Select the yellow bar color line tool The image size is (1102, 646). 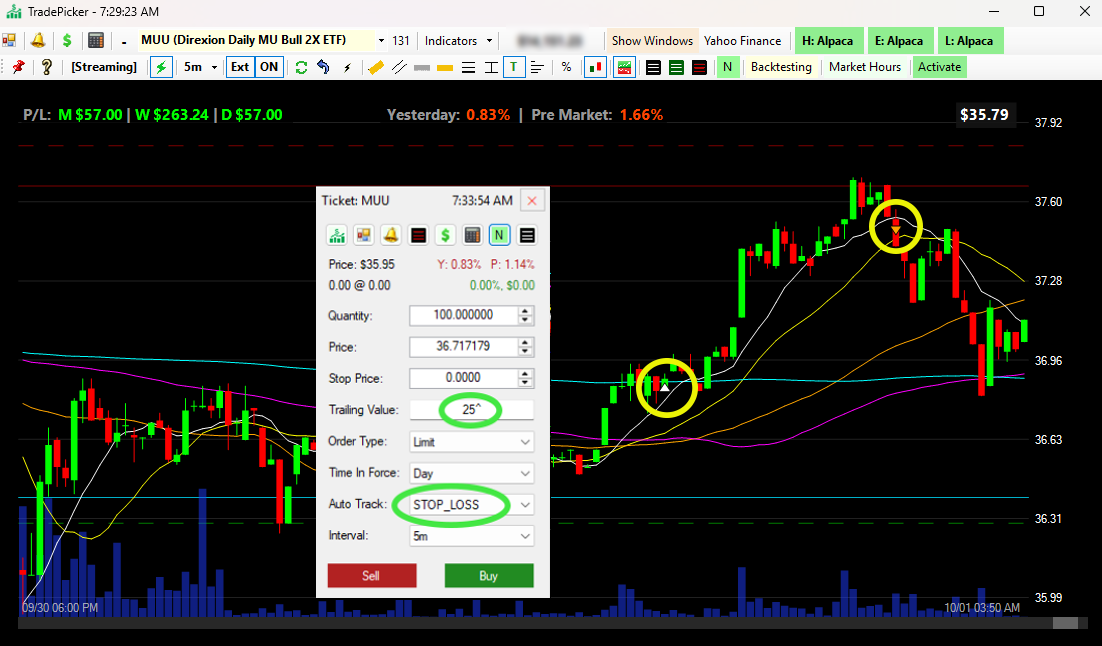(x=445, y=67)
